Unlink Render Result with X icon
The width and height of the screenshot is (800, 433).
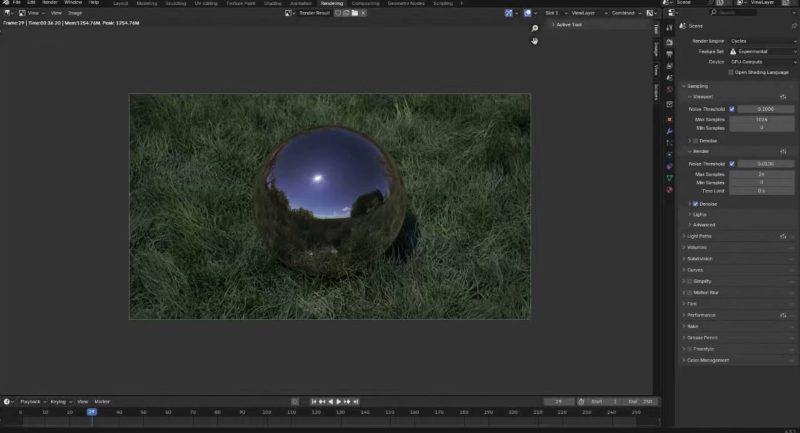[363, 13]
